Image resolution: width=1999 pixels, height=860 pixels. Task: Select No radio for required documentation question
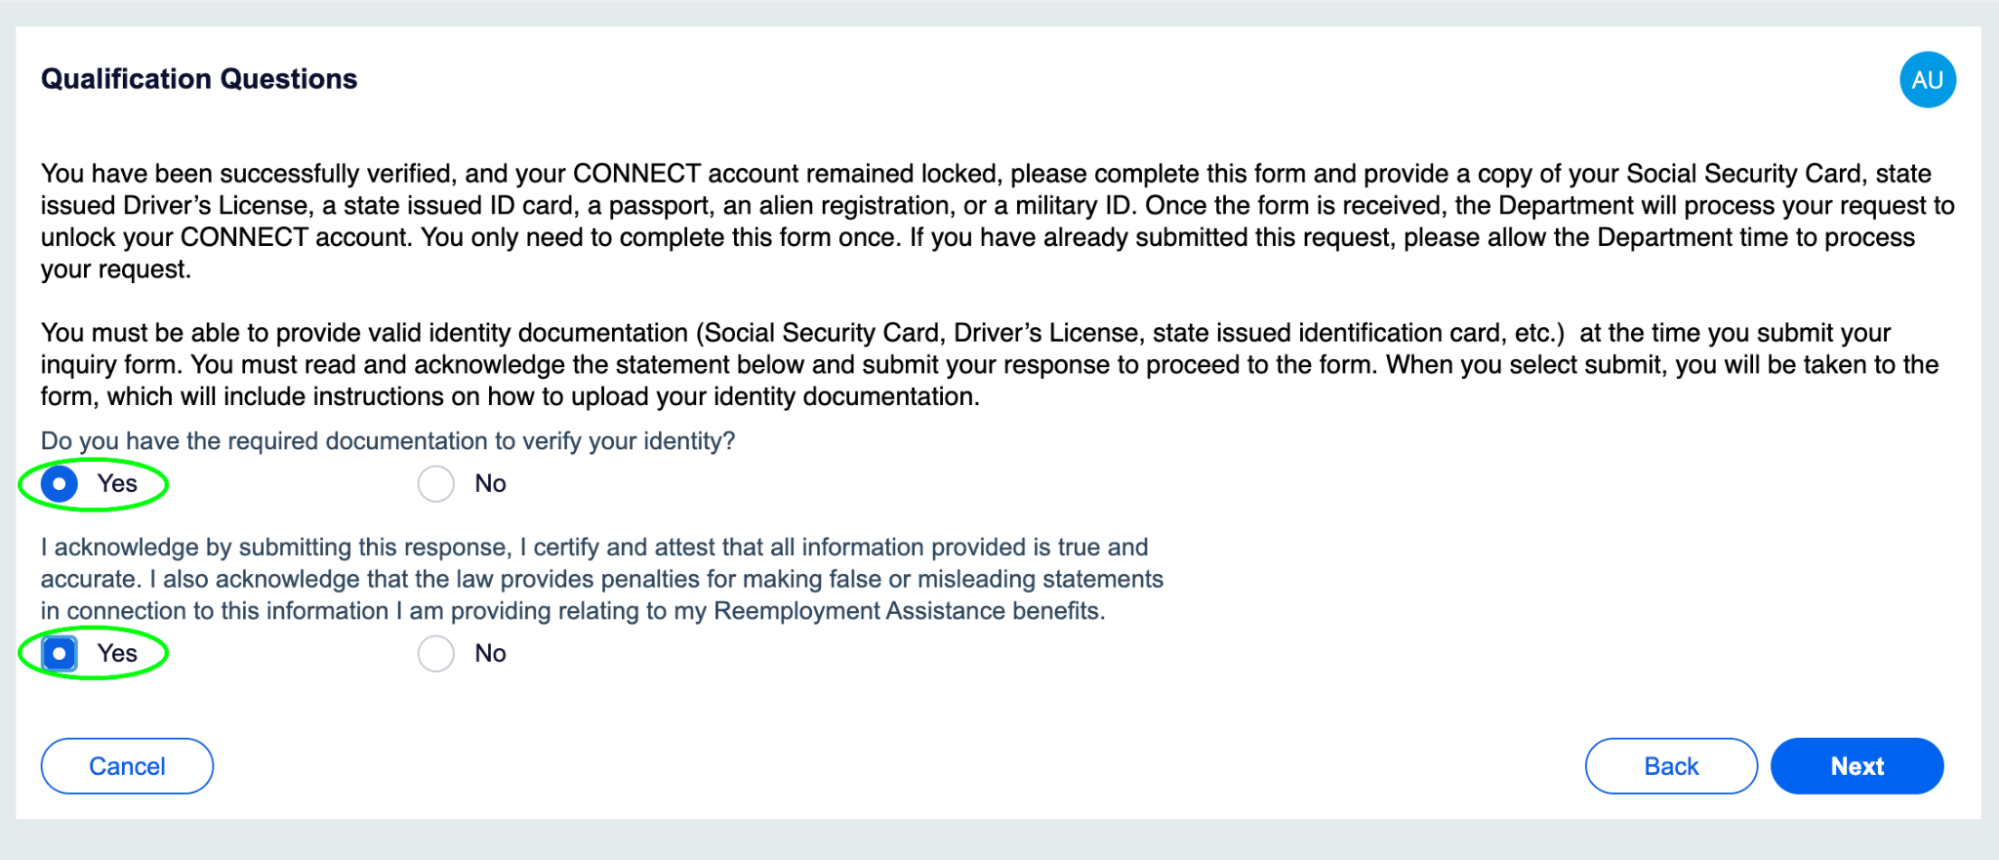[x=436, y=484]
